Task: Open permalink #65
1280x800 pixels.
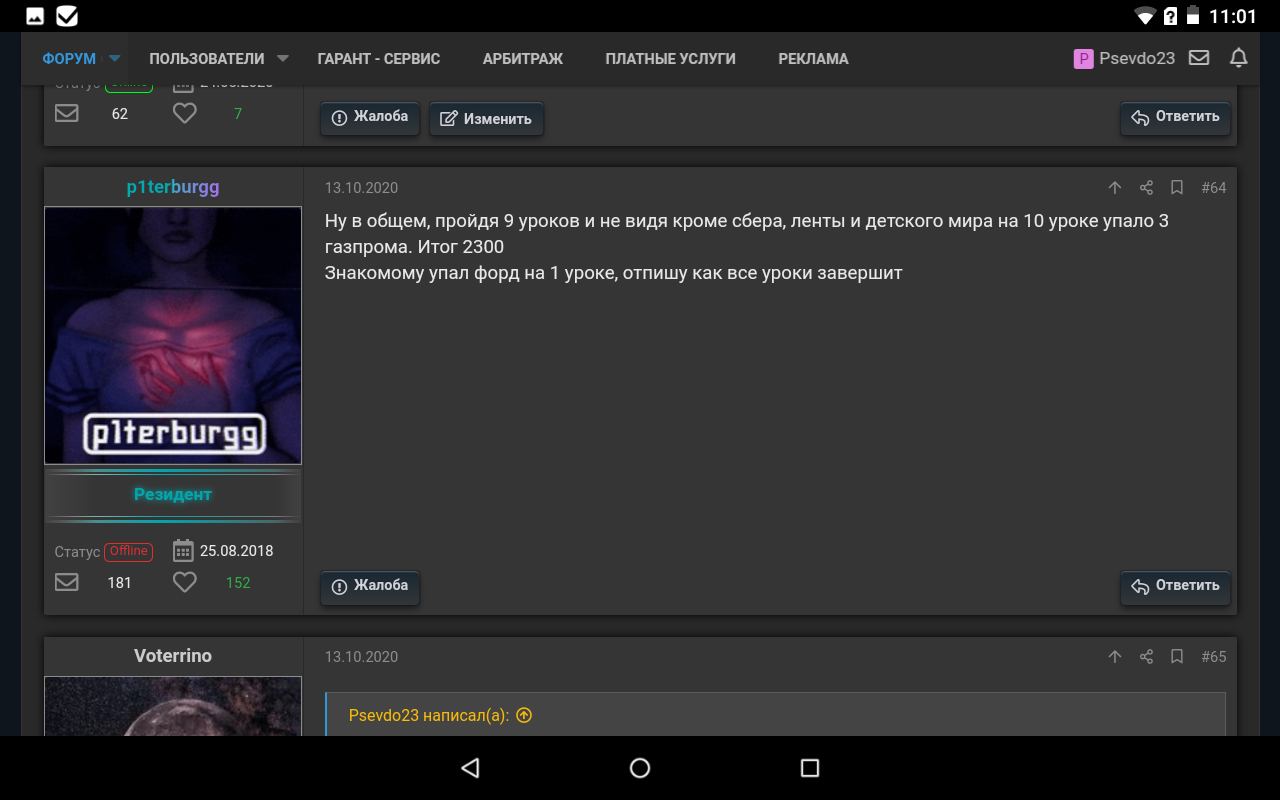Action: pos(1214,657)
